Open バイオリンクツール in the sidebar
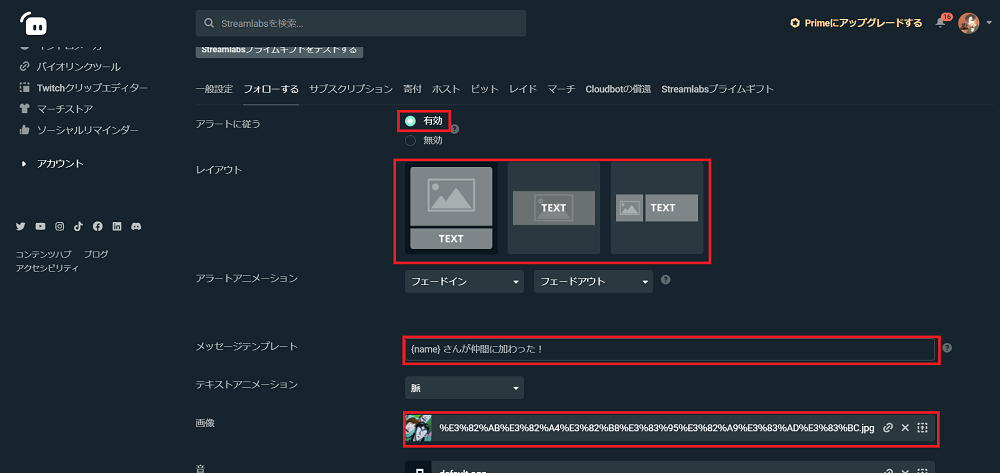 pos(78,66)
